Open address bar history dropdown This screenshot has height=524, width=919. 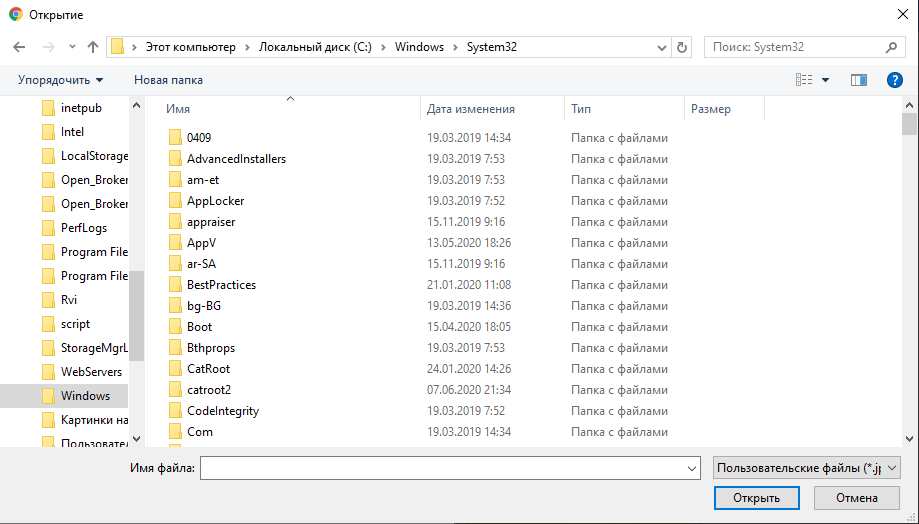[x=662, y=47]
